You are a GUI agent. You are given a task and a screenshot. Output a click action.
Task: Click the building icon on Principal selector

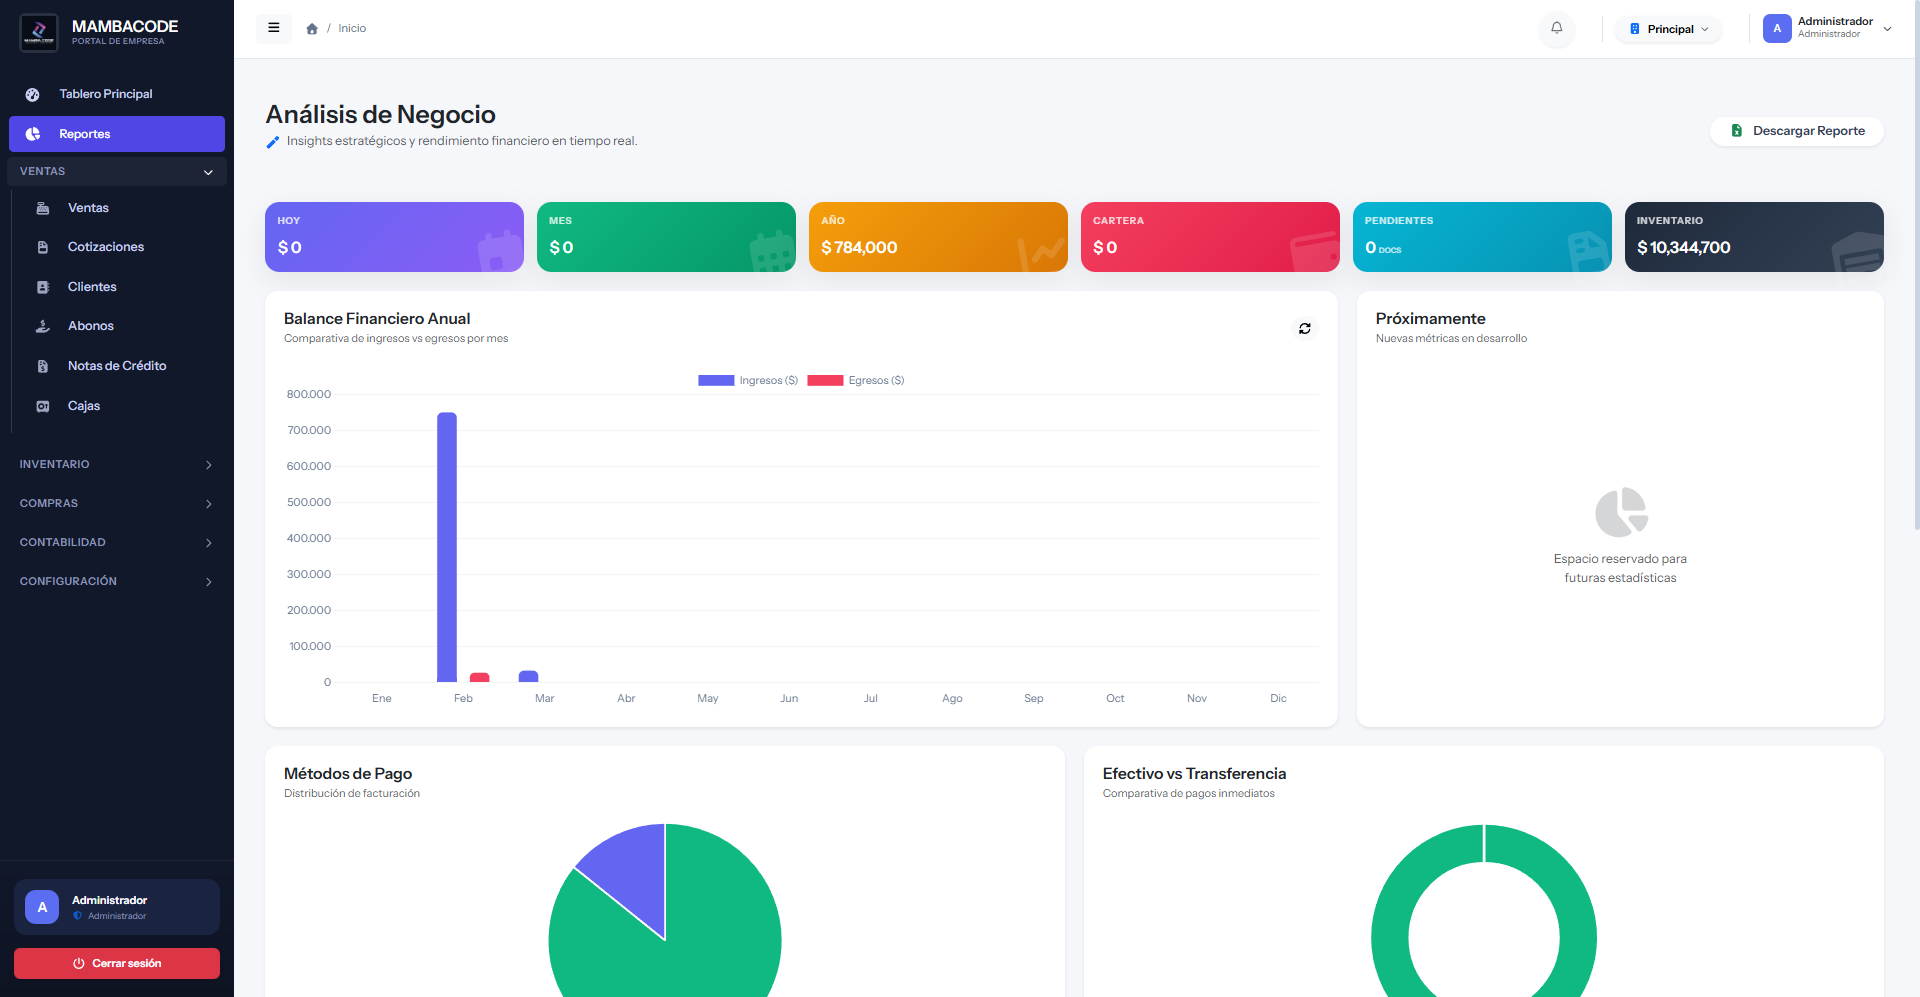[1635, 29]
